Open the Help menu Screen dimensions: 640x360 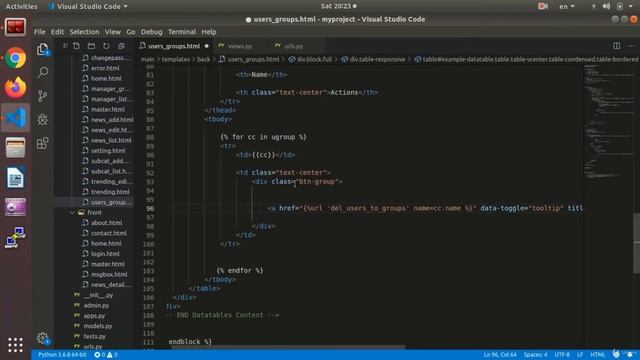pos(209,32)
